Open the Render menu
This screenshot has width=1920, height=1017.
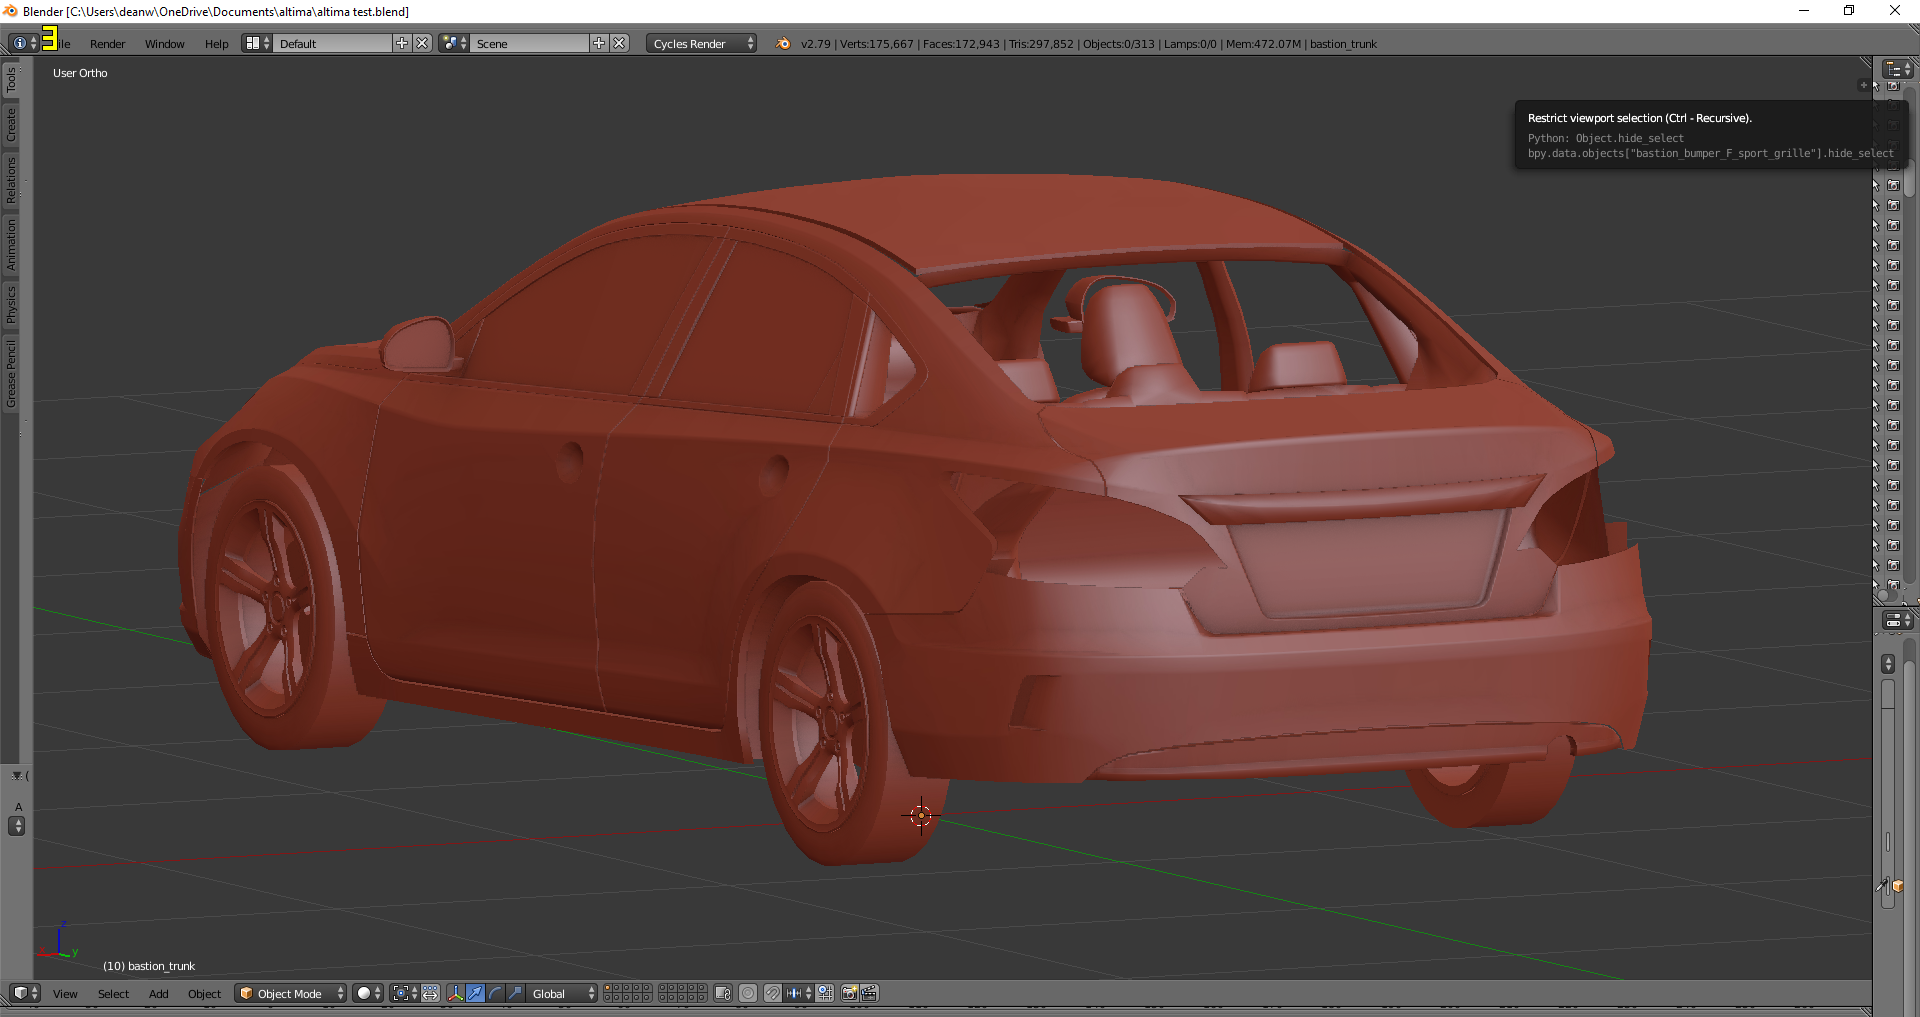(107, 44)
